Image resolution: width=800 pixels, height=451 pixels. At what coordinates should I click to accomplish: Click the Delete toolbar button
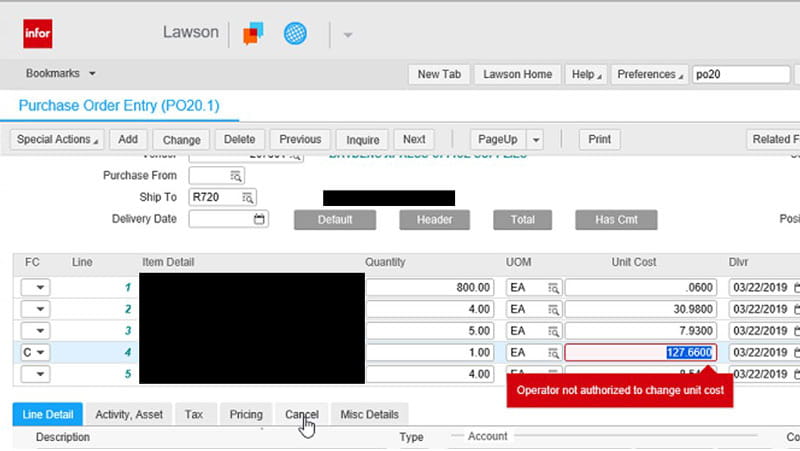point(239,139)
